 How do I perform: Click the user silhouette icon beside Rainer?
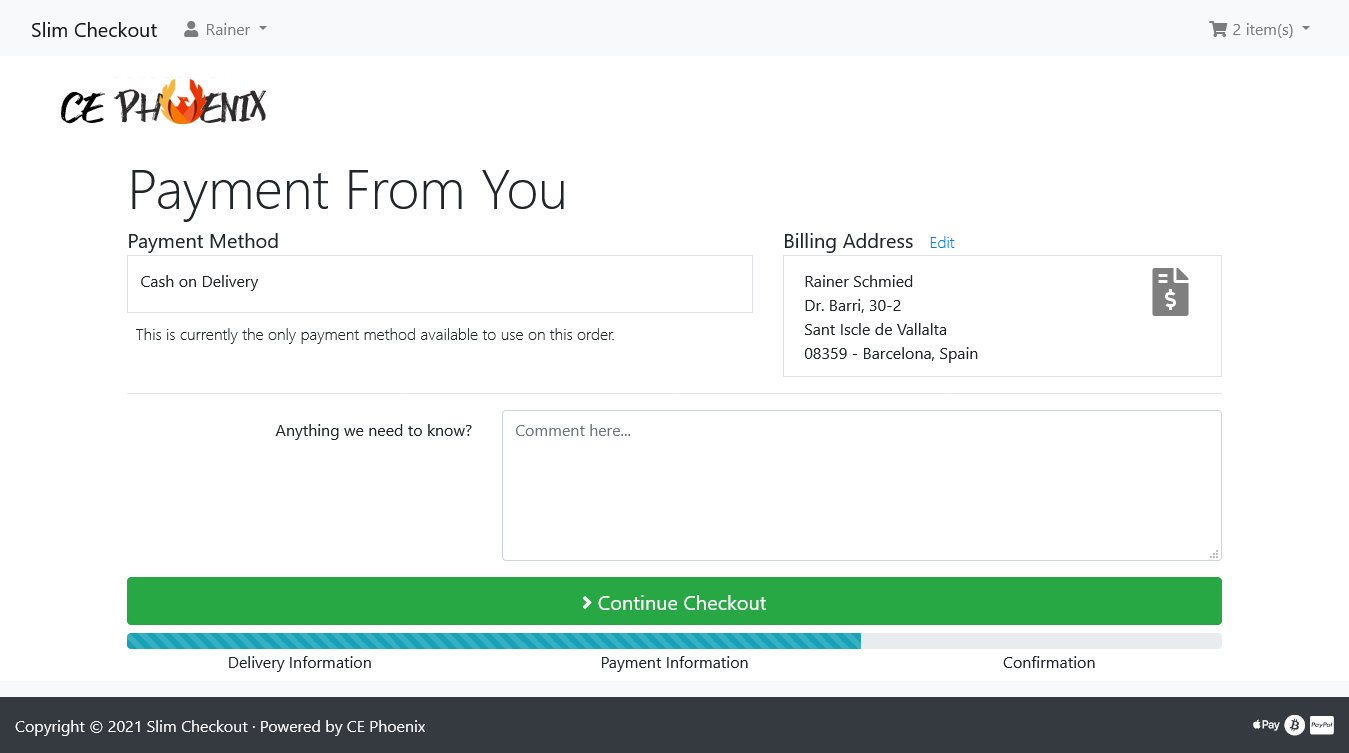point(191,29)
